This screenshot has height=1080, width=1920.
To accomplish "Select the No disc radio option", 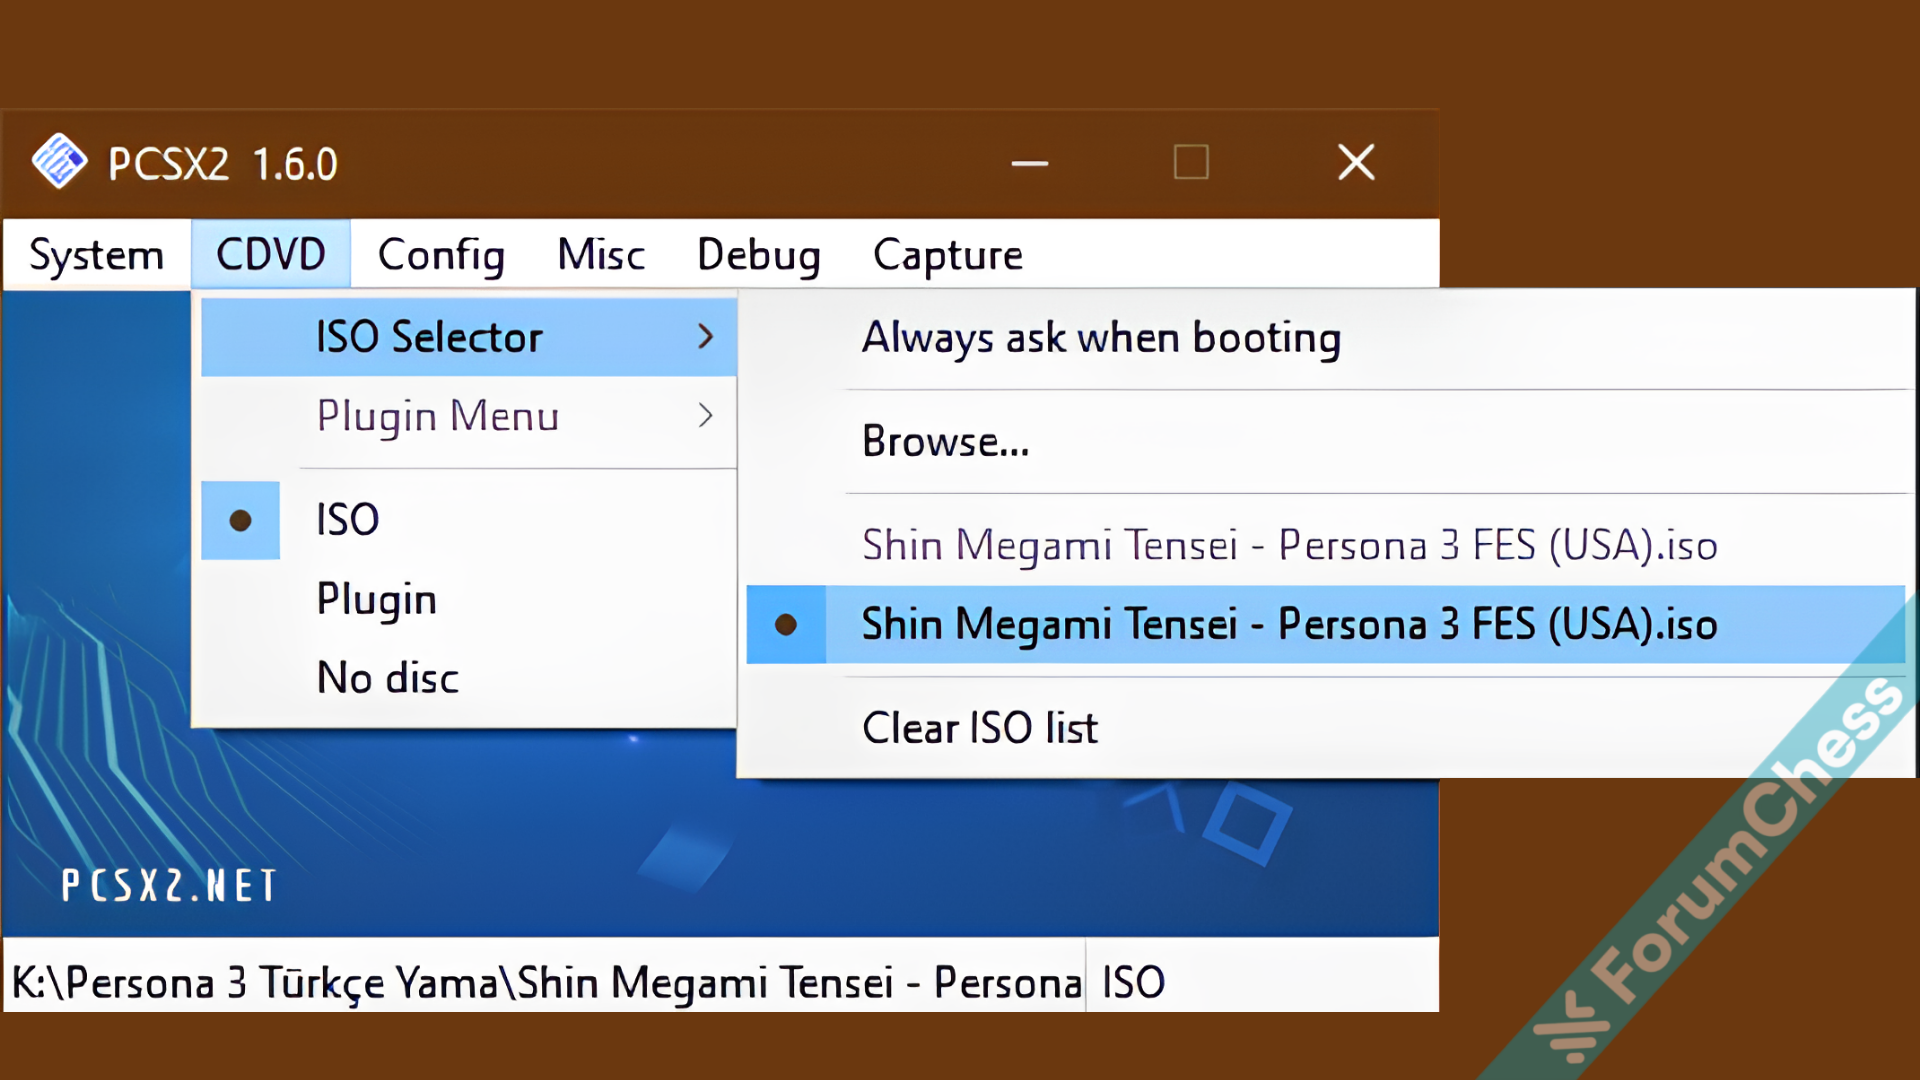I will click(x=469, y=678).
